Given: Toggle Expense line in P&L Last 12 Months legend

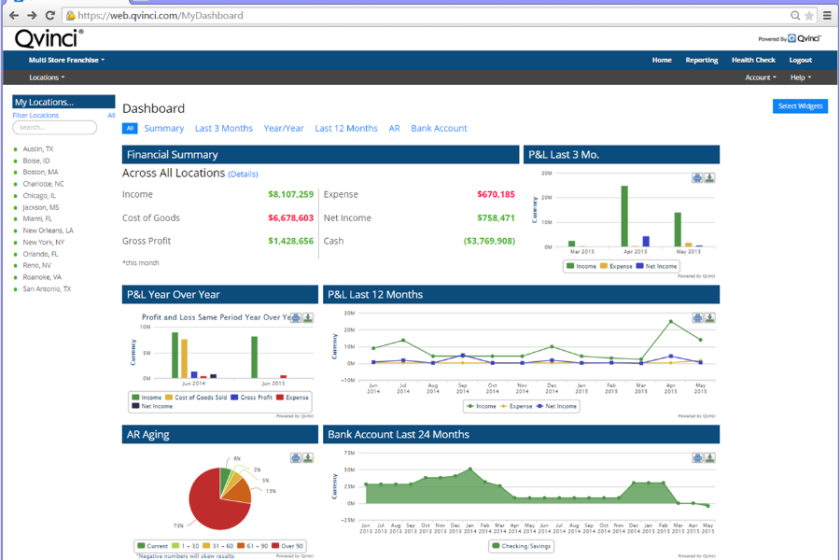Looking at the screenshot, I should pyautogui.click(x=516, y=406).
